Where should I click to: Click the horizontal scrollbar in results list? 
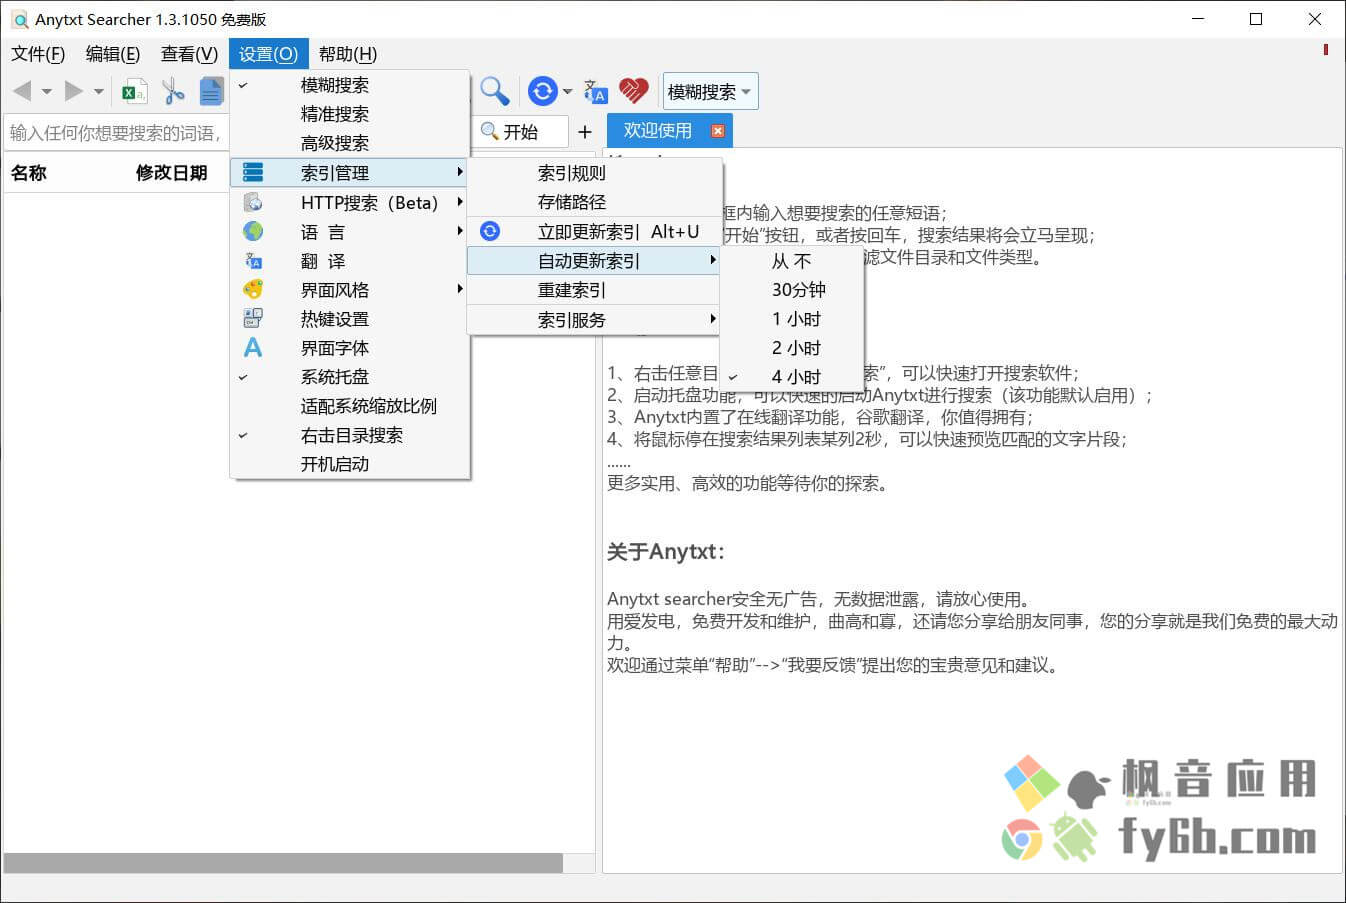(284, 863)
